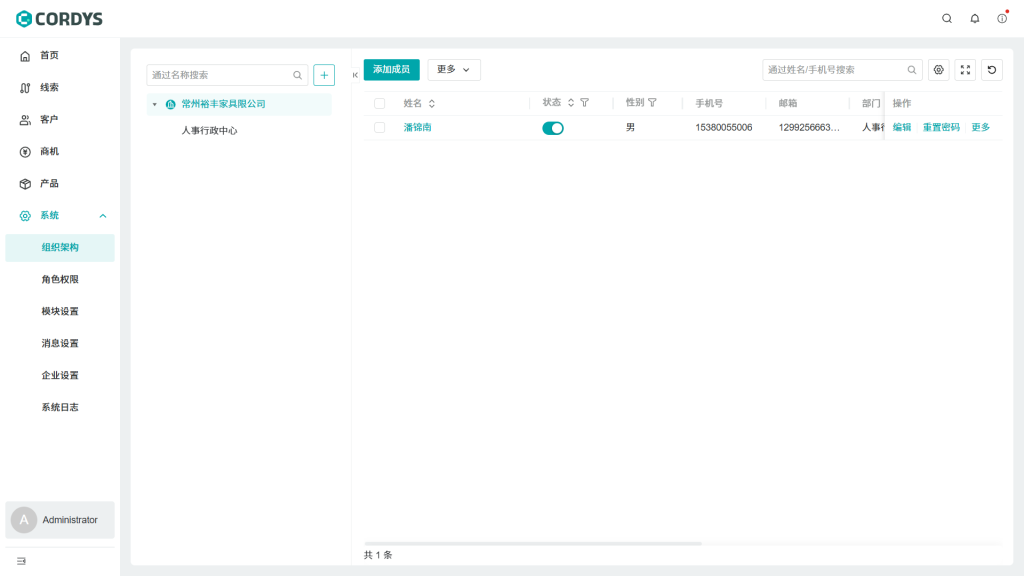Open the column settings gear icon
This screenshot has width=1024, height=576.
coord(938,70)
